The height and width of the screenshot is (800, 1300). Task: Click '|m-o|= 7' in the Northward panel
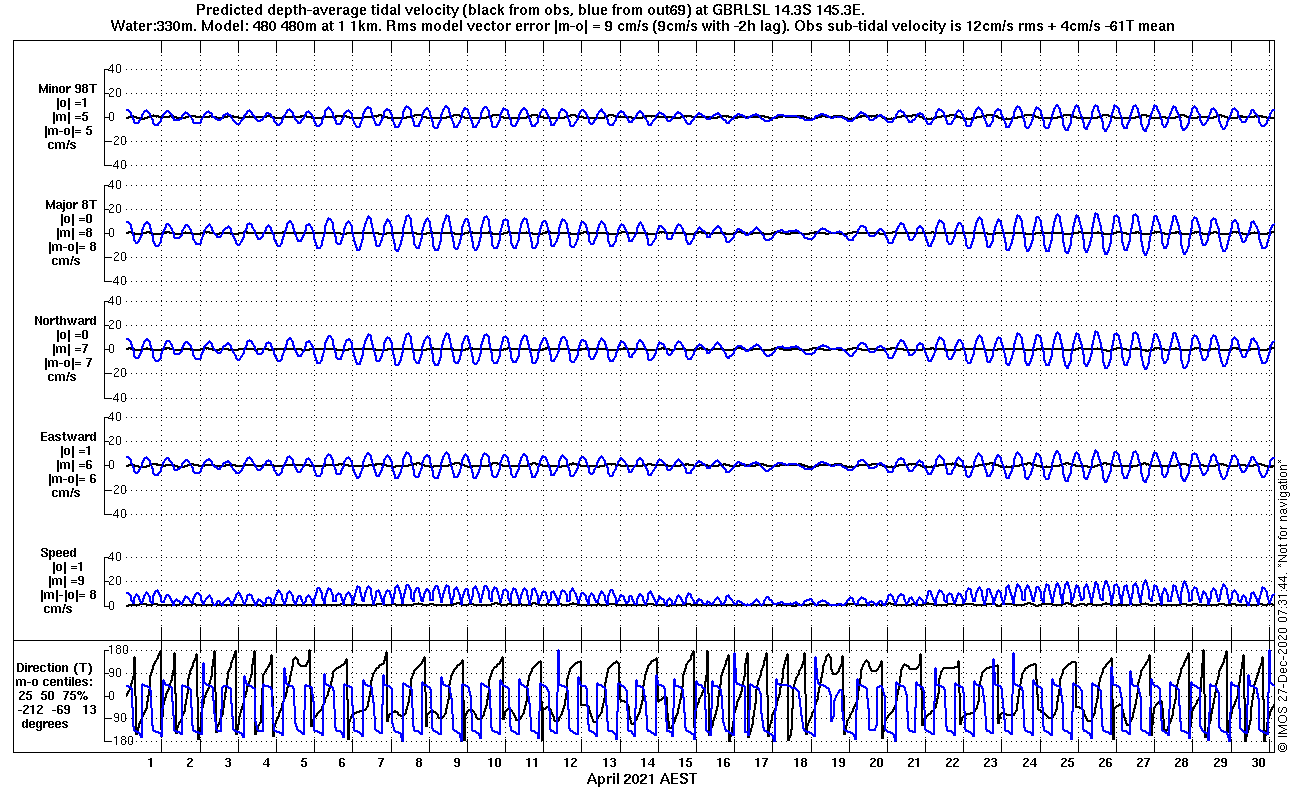pyautogui.click(x=68, y=363)
